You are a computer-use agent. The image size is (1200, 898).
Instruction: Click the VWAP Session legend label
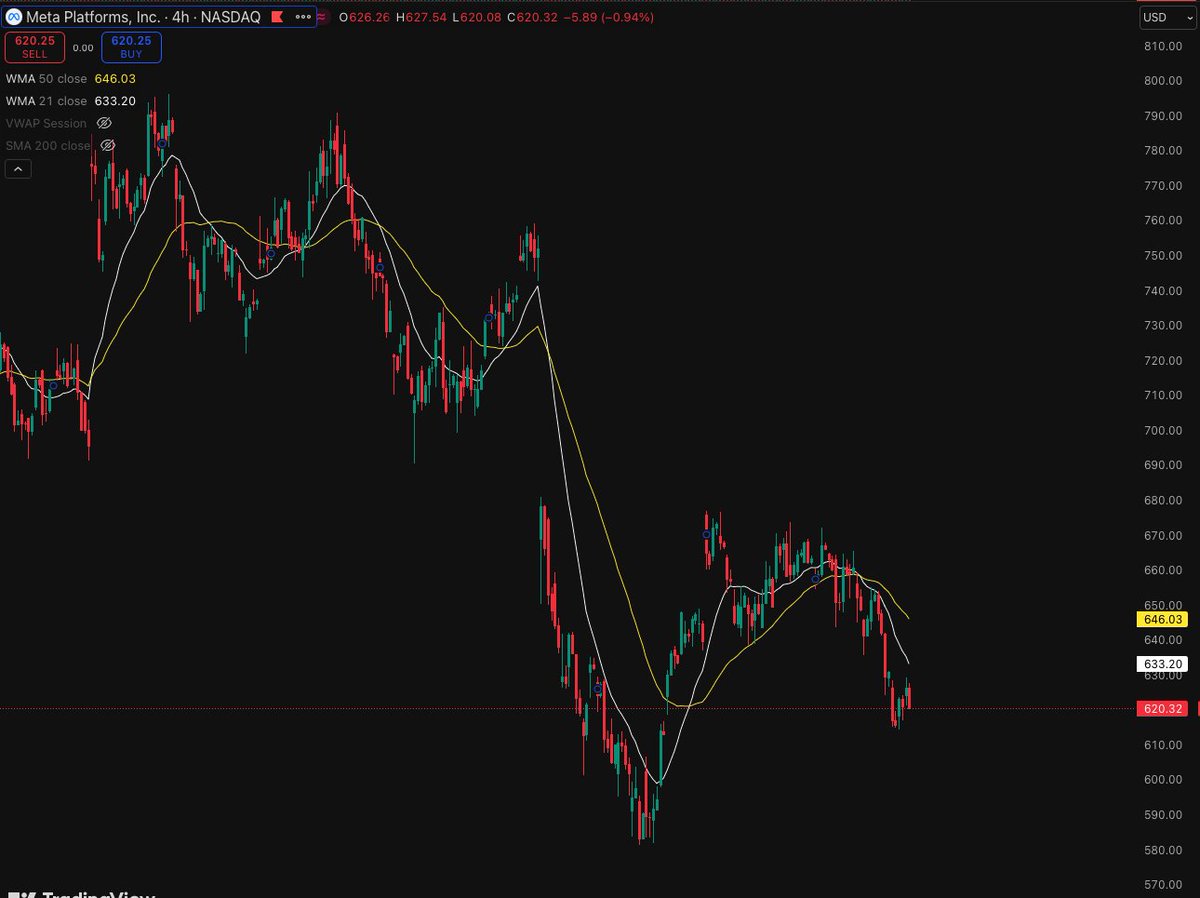pyautogui.click(x=47, y=123)
